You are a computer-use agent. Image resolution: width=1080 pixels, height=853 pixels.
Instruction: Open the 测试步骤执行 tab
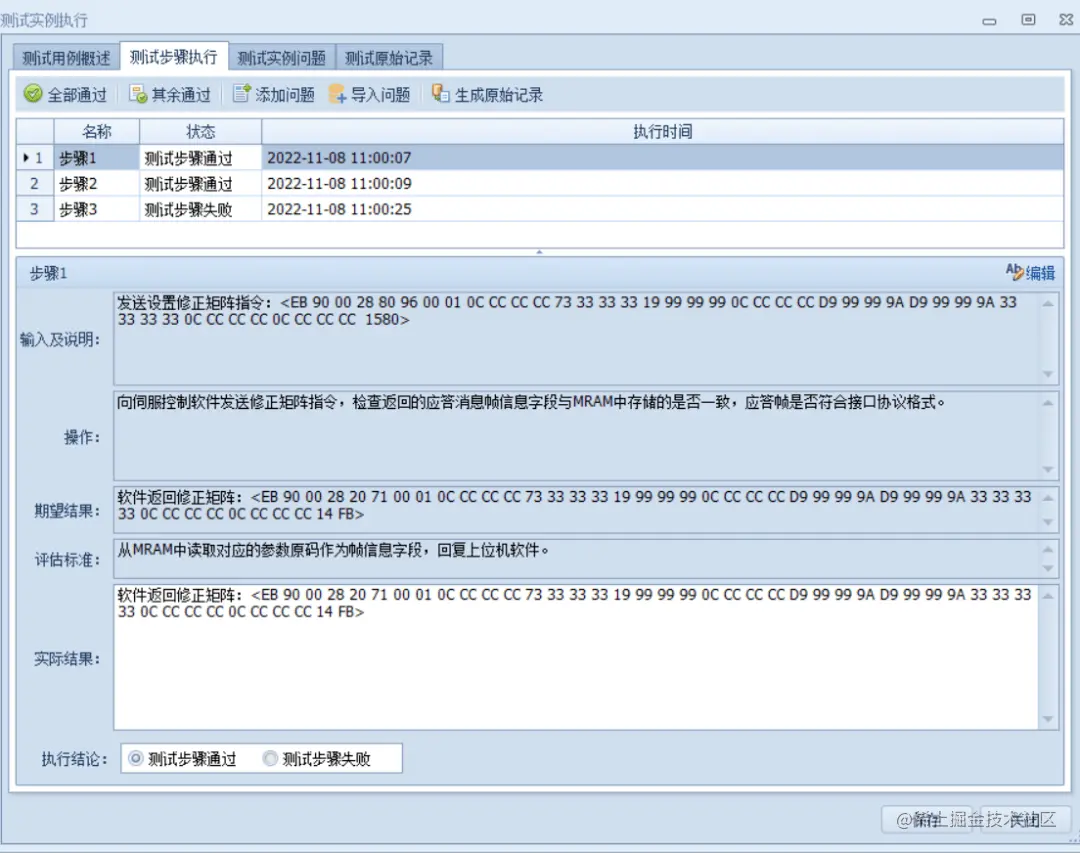click(x=174, y=56)
